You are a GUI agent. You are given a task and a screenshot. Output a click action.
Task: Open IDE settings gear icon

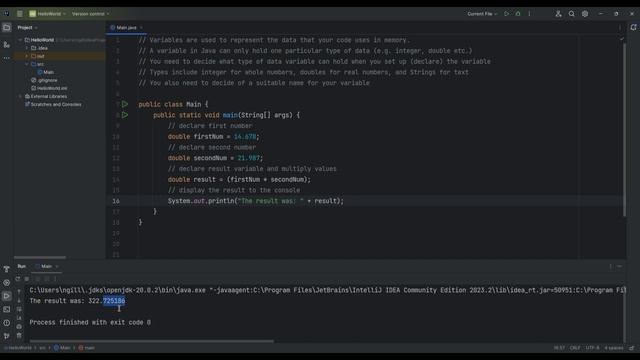[585, 14]
